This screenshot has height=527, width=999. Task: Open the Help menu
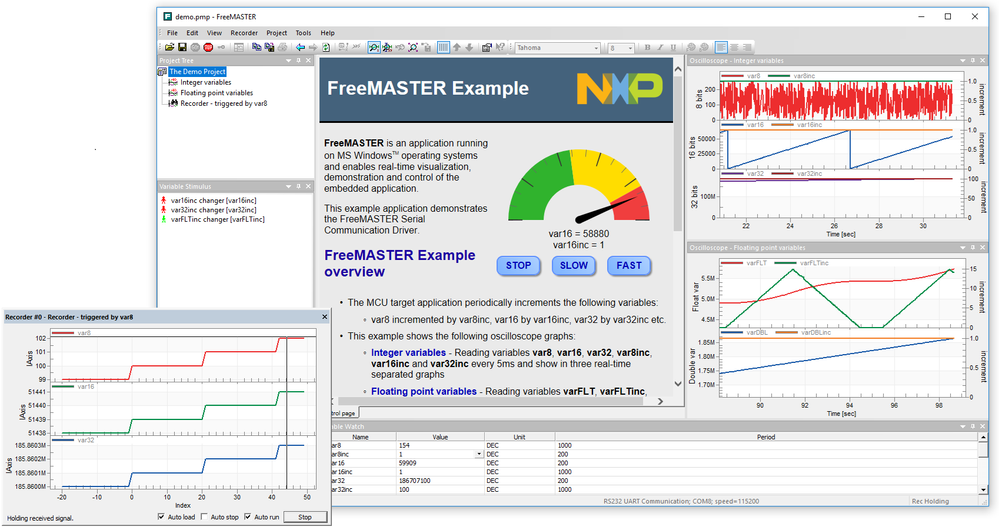(x=327, y=33)
